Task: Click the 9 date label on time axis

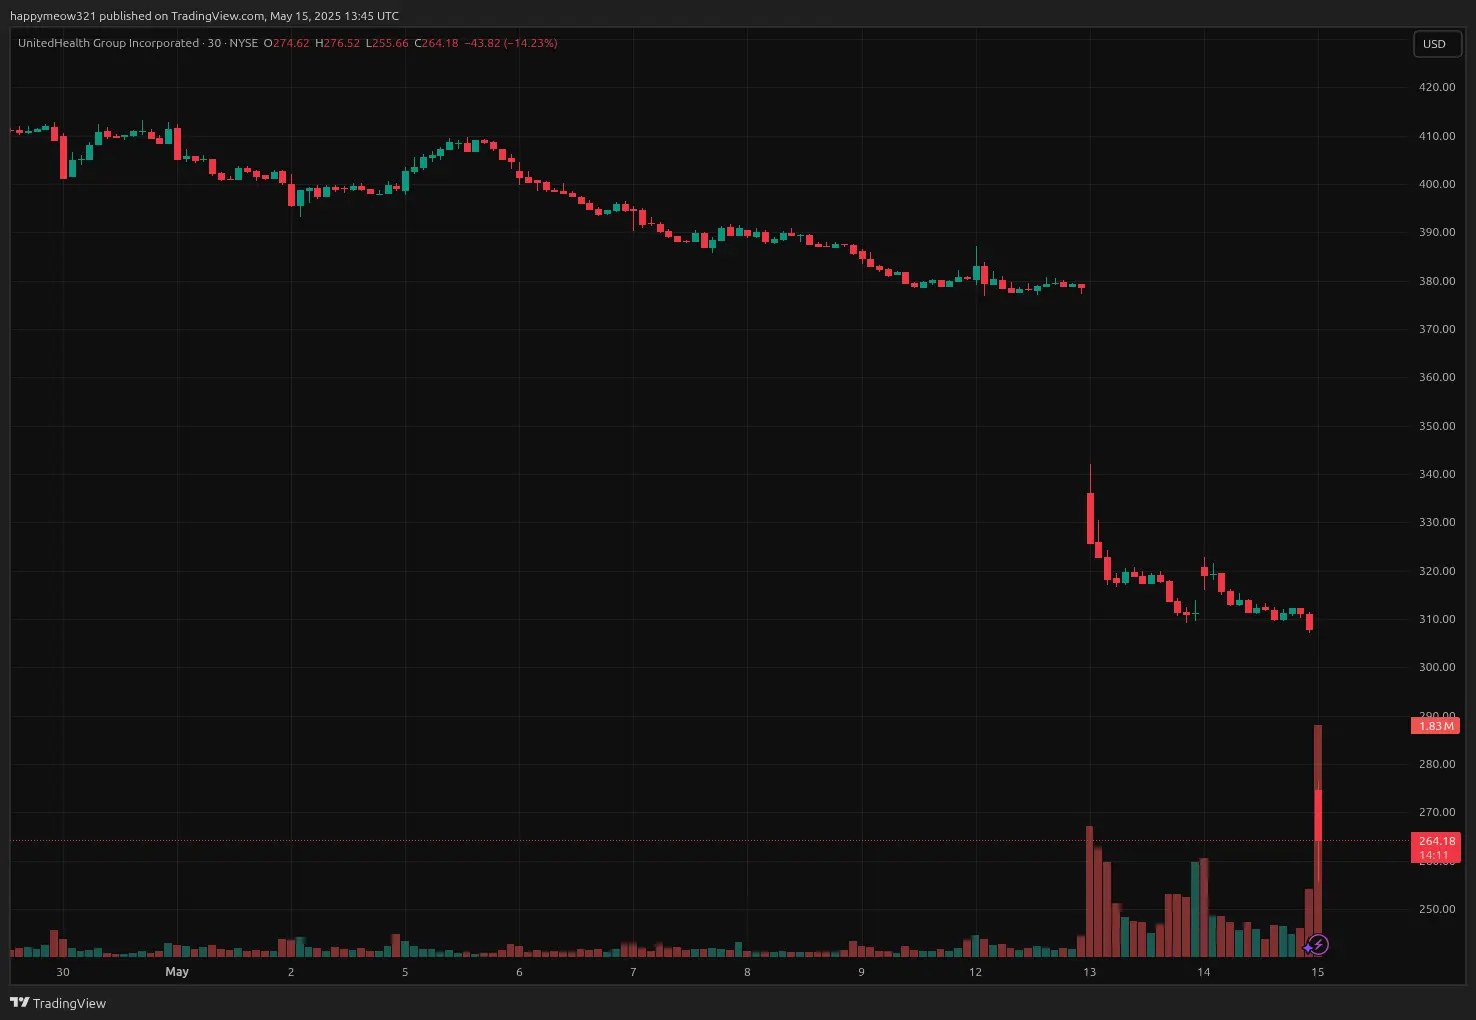Action: coord(861,972)
